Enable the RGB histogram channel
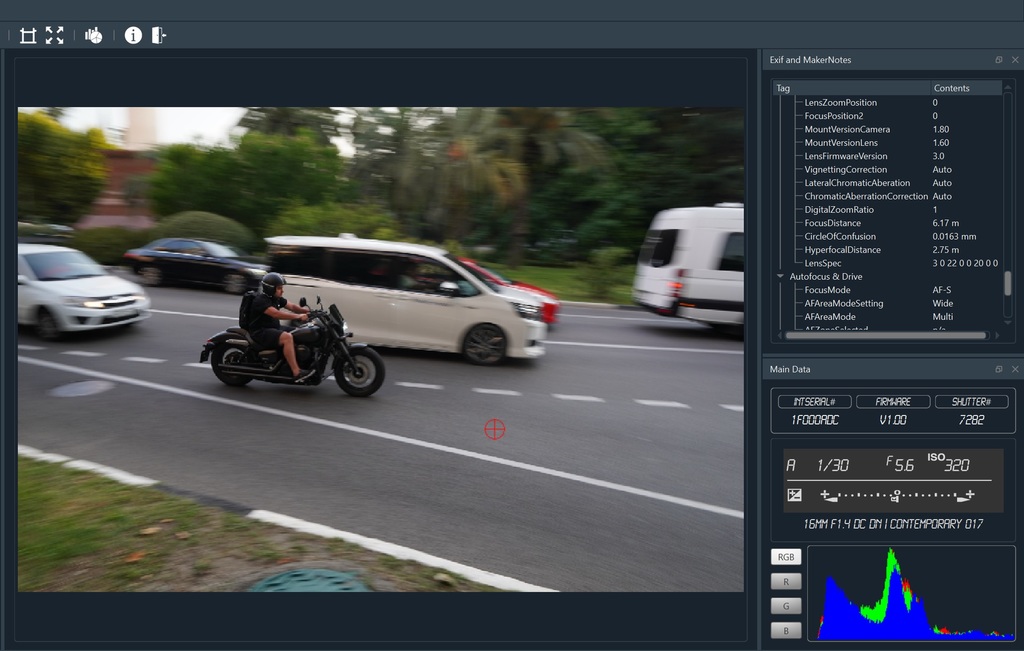Viewport: 1024px width, 651px height. click(786, 557)
